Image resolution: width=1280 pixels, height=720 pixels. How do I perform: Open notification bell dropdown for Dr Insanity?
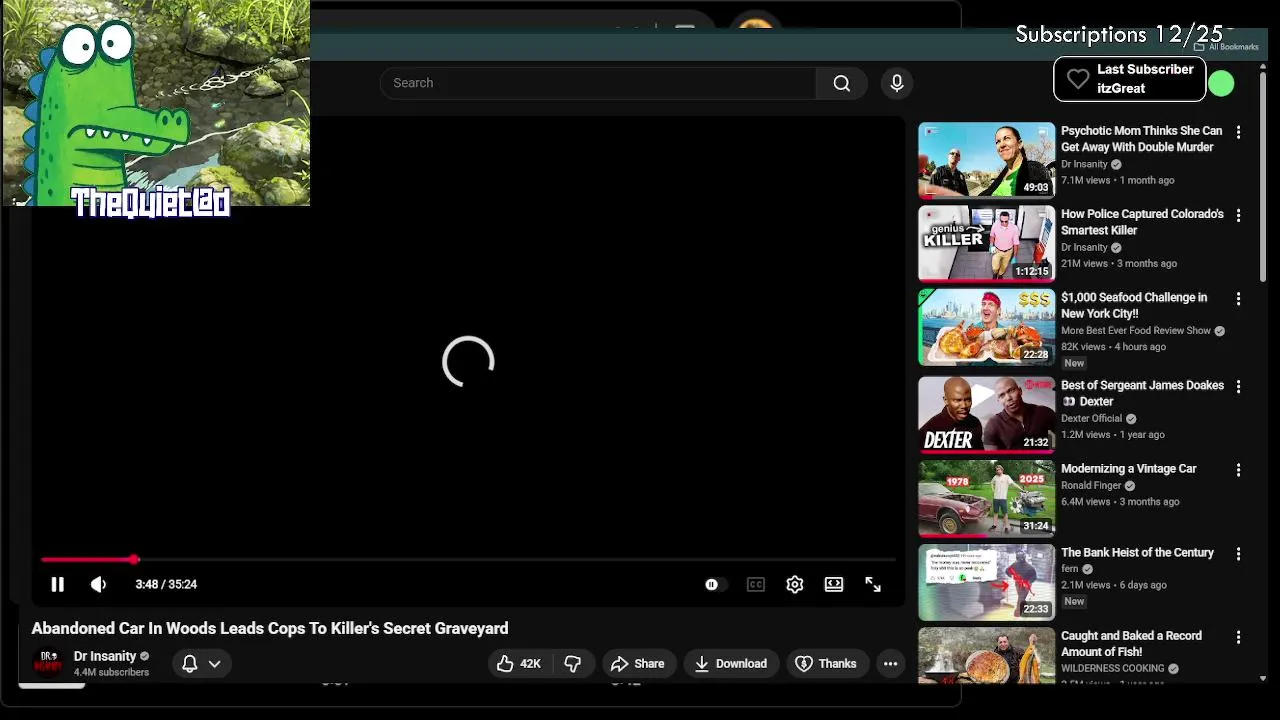pos(201,663)
